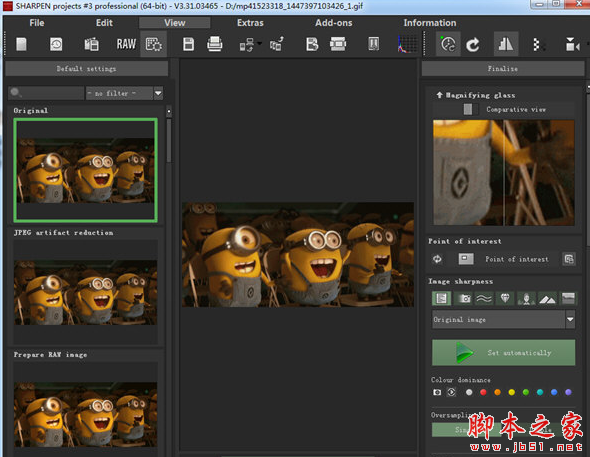Select the blue colour dominance dot
This screenshot has width=590, height=457.
[x=554, y=392]
